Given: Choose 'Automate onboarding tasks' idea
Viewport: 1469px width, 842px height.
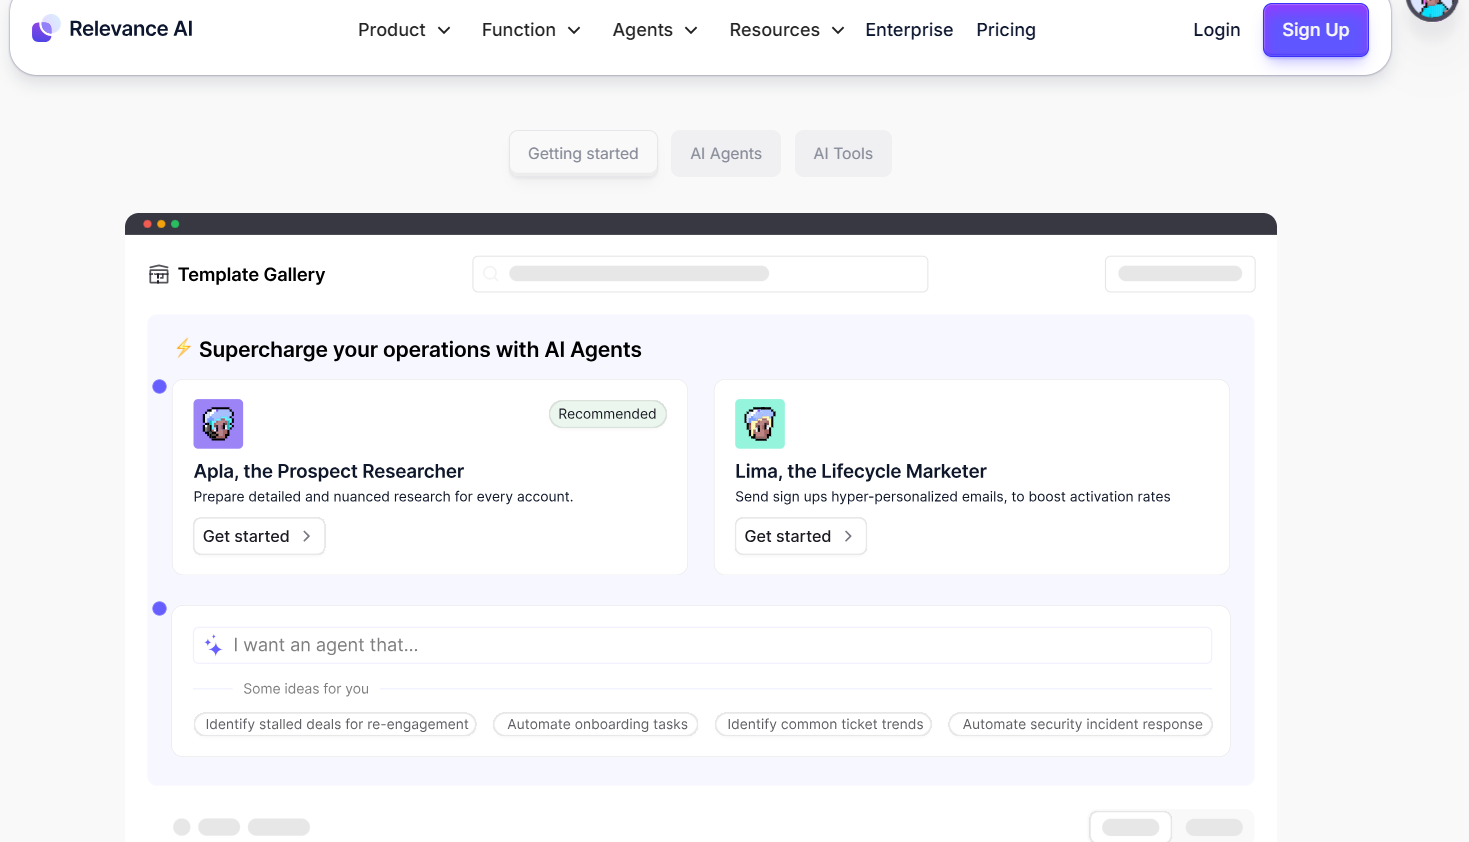Looking at the screenshot, I should point(597,724).
